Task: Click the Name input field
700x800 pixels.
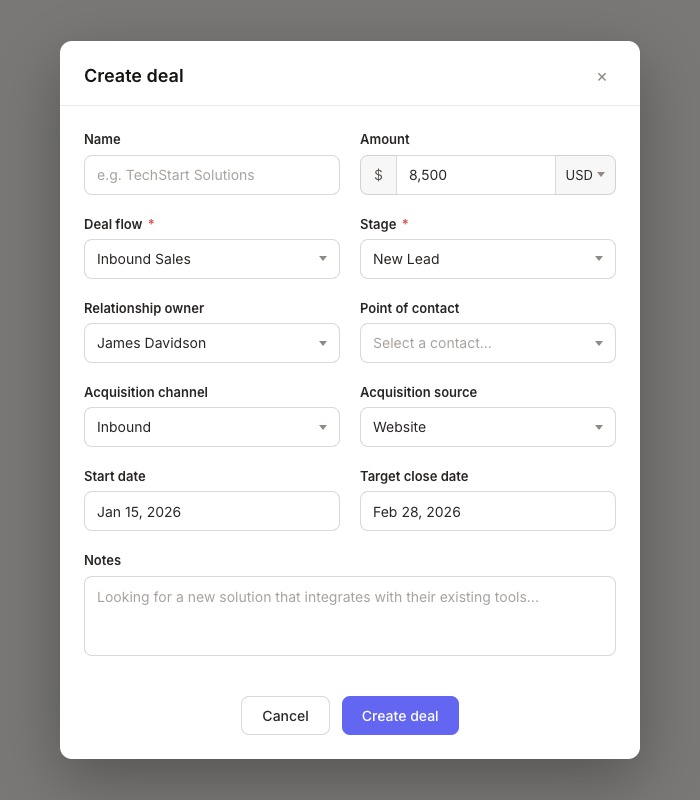Action: coord(212,174)
